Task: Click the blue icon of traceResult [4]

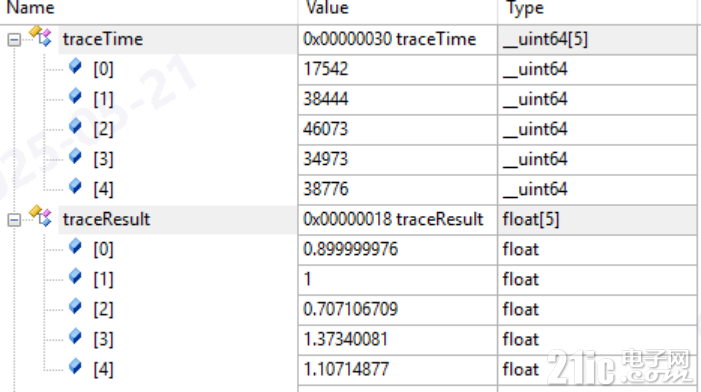Action: [76, 366]
